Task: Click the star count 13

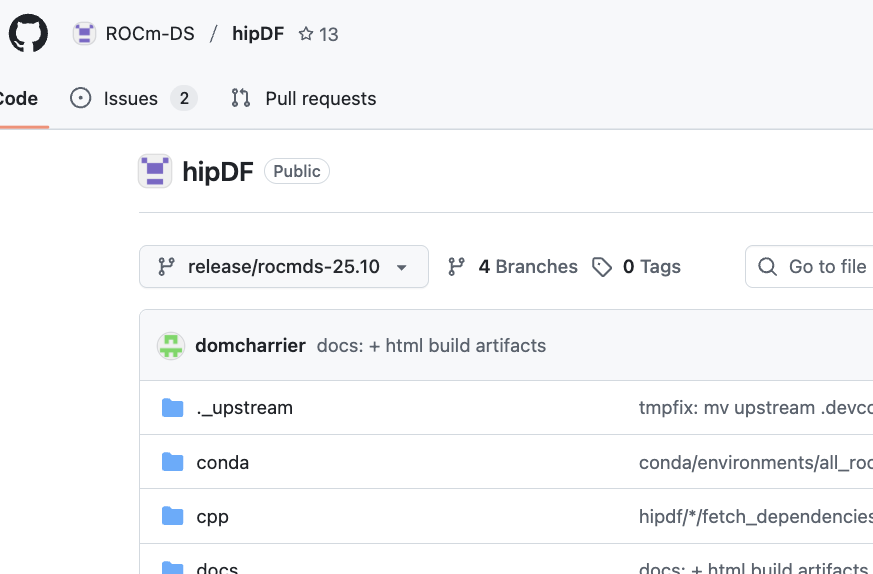Action: tap(328, 35)
